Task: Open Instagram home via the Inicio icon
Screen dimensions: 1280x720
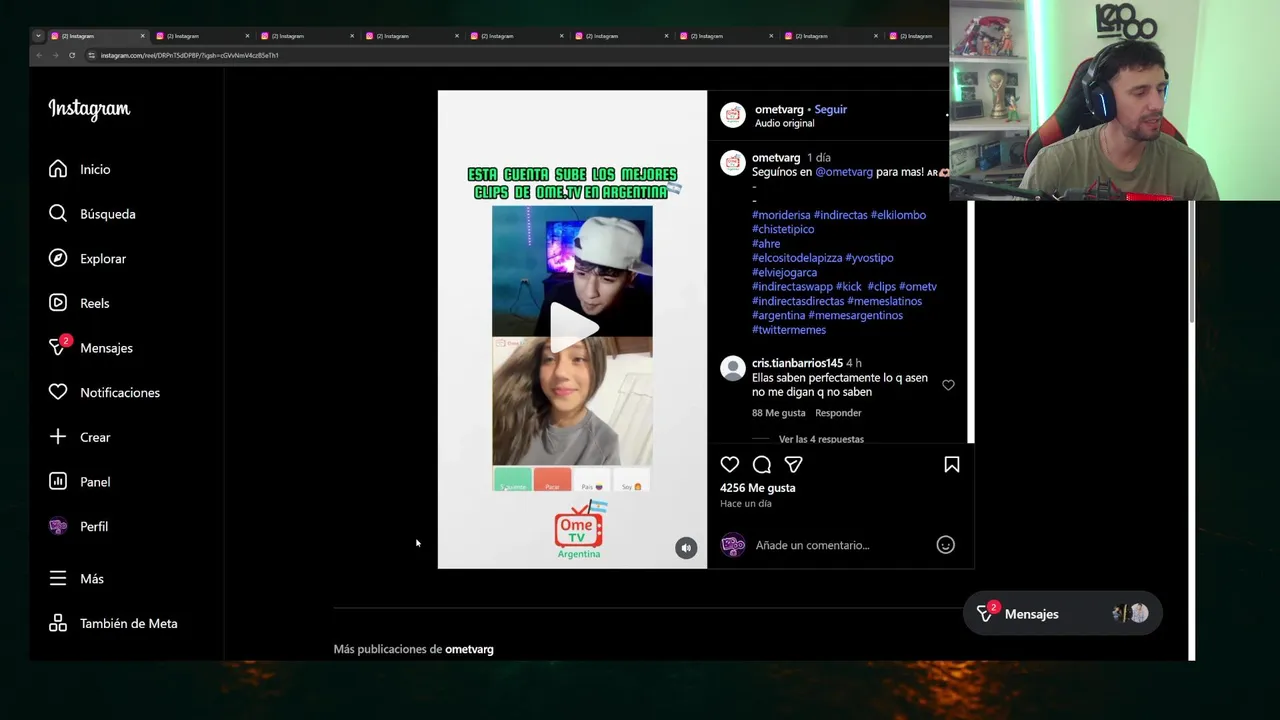Action: 58,169
